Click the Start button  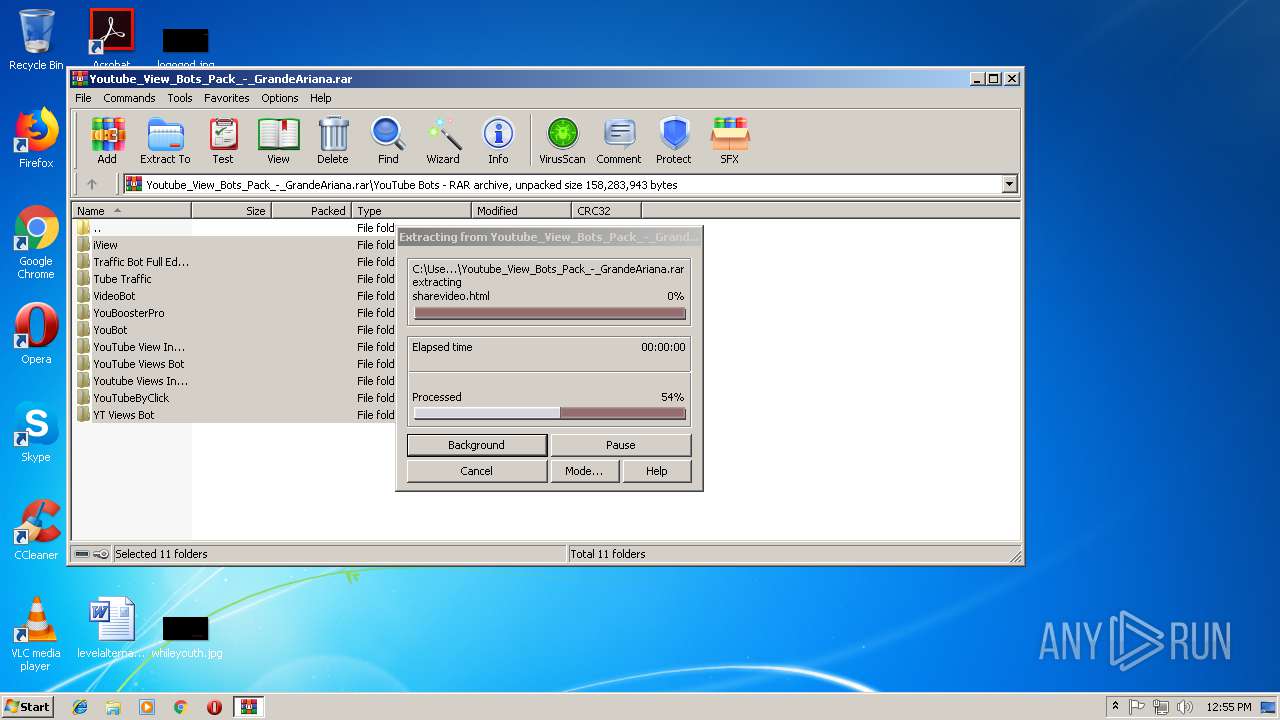pos(28,707)
